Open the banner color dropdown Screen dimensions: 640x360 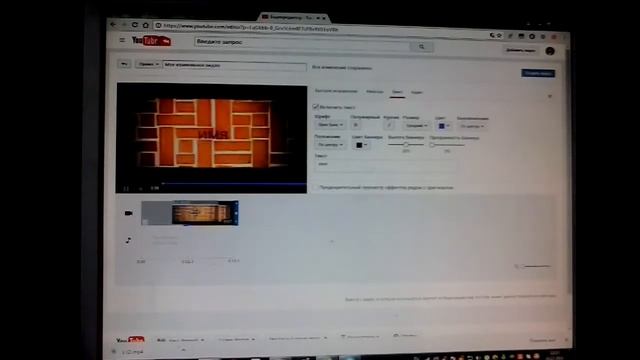(361, 145)
